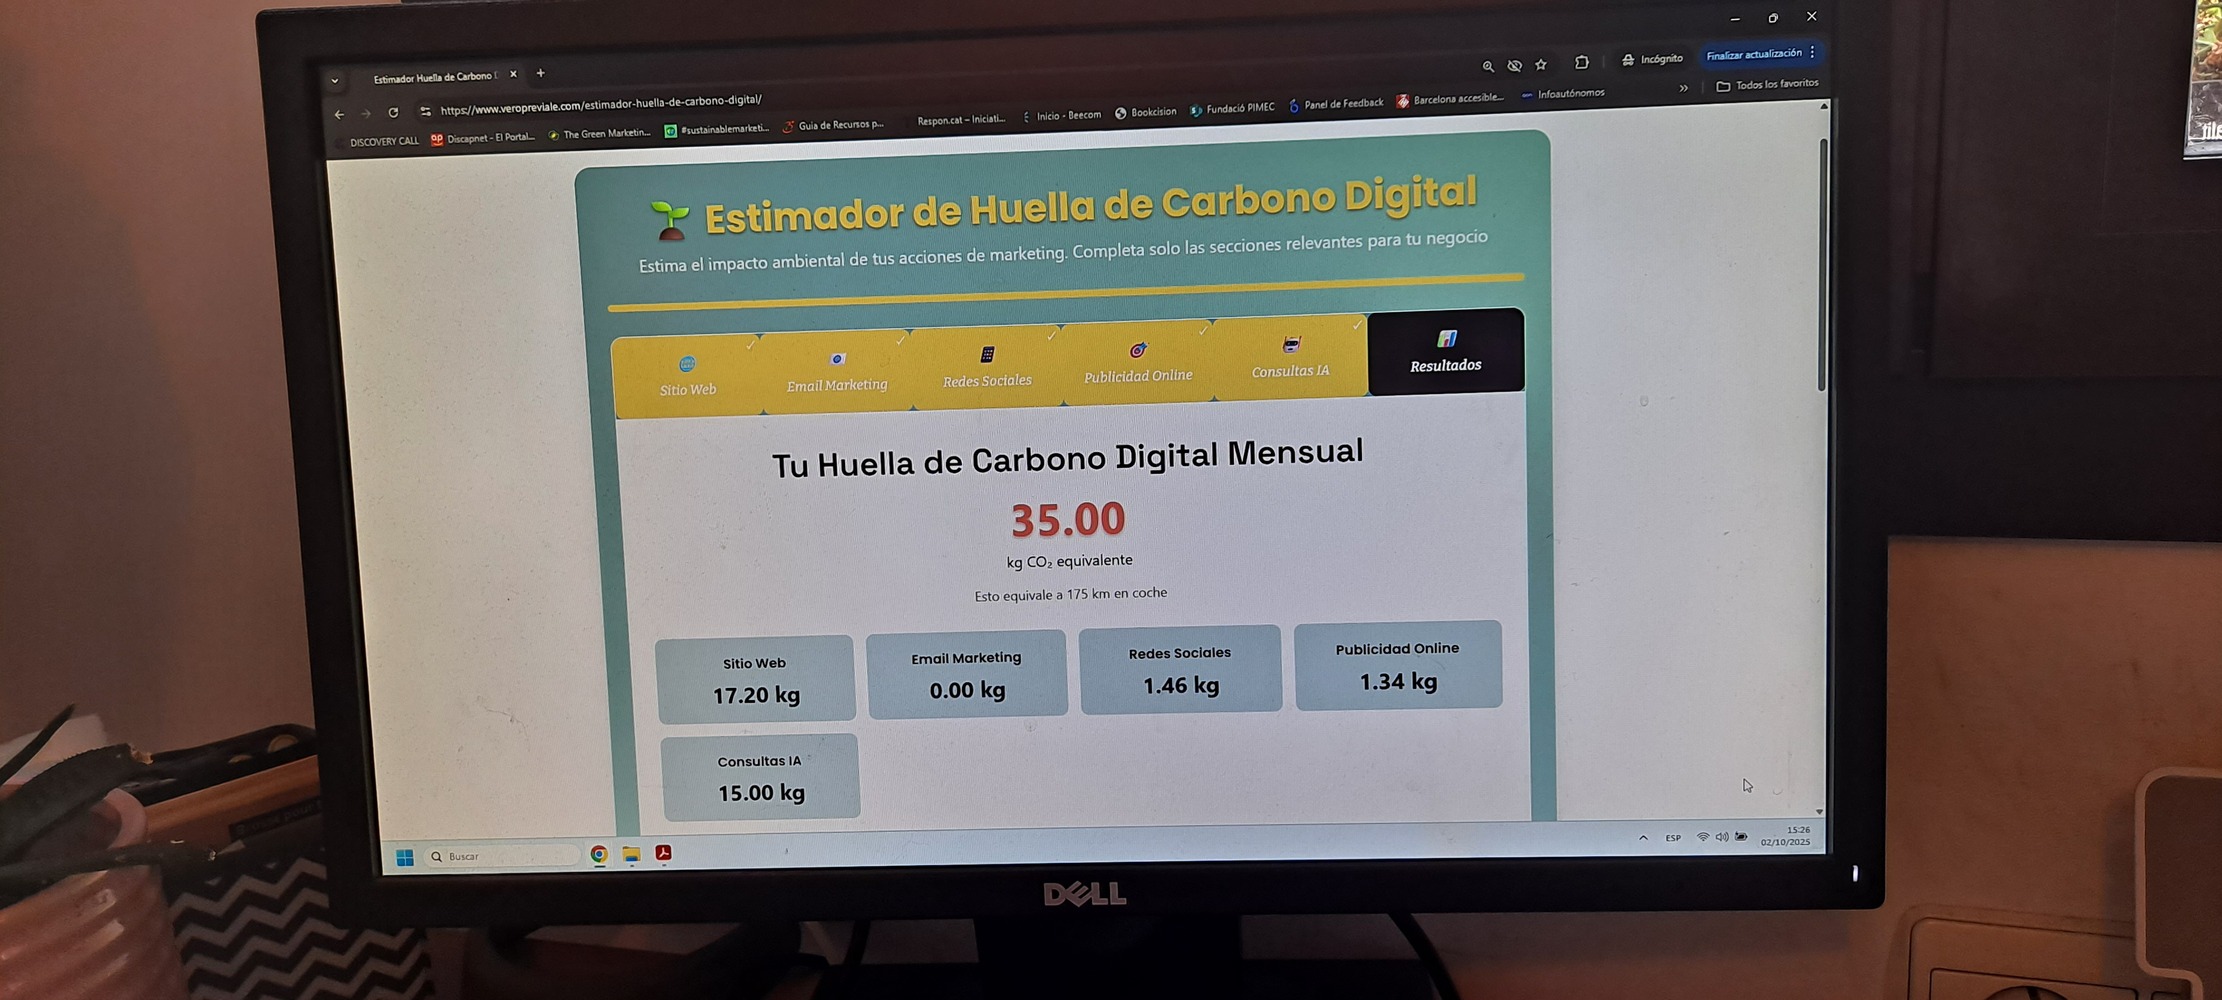Image resolution: width=2222 pixels, height=1000 pixels.
Task: Click the browser reload page icon
Action: coord(393,113)
